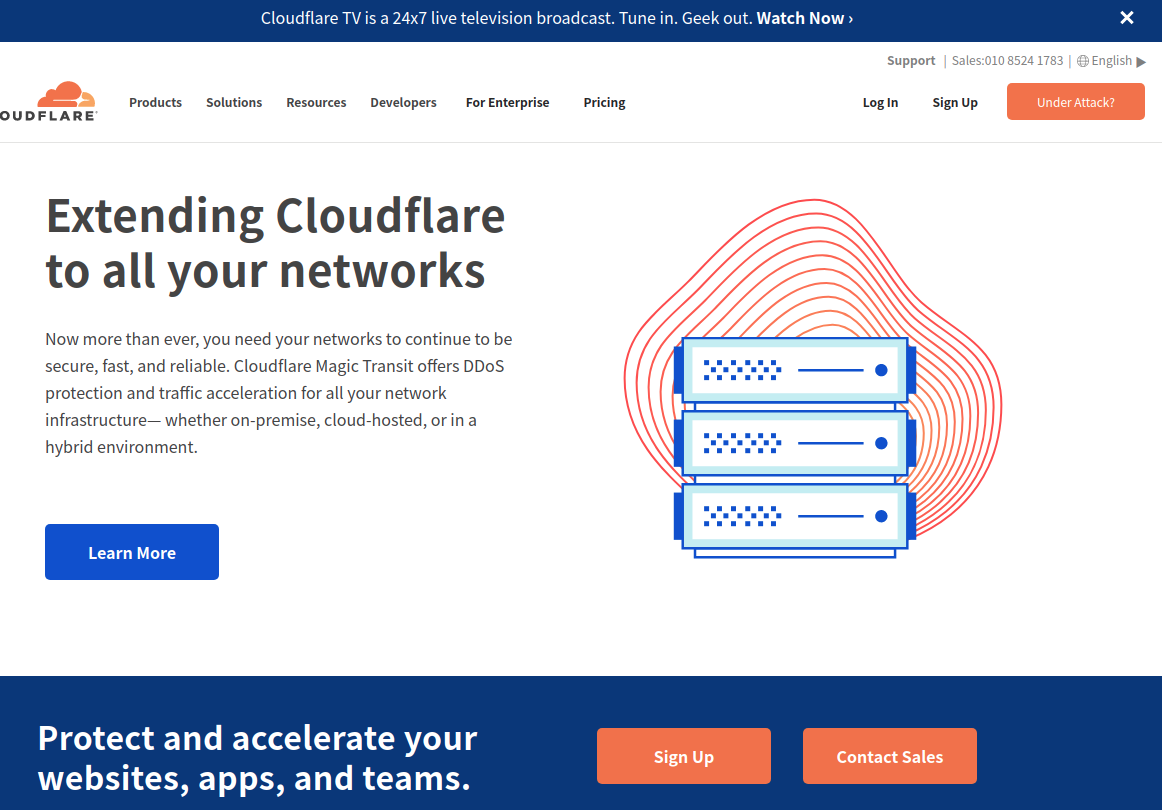This screenshot has height=810, width=1162.
Task: Click the Contact Sales button
Action: click(x=889, y=756)
